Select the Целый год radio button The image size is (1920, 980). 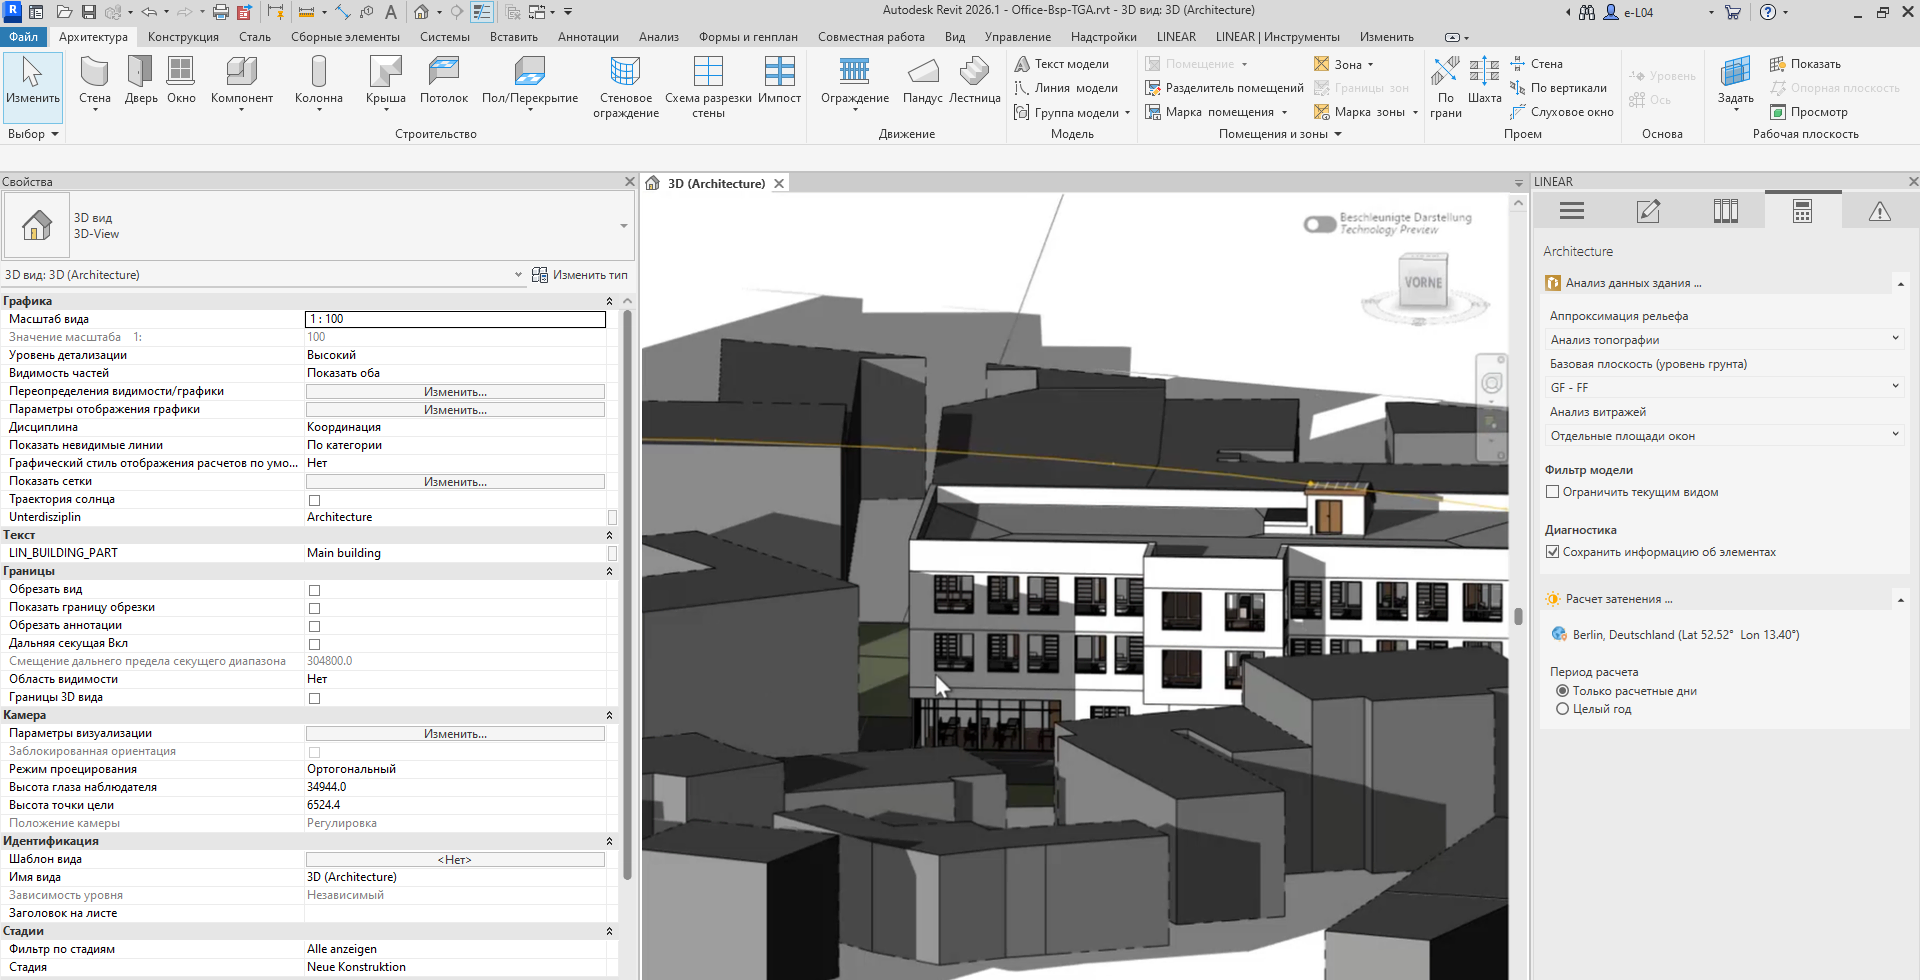coord(1562,709)
